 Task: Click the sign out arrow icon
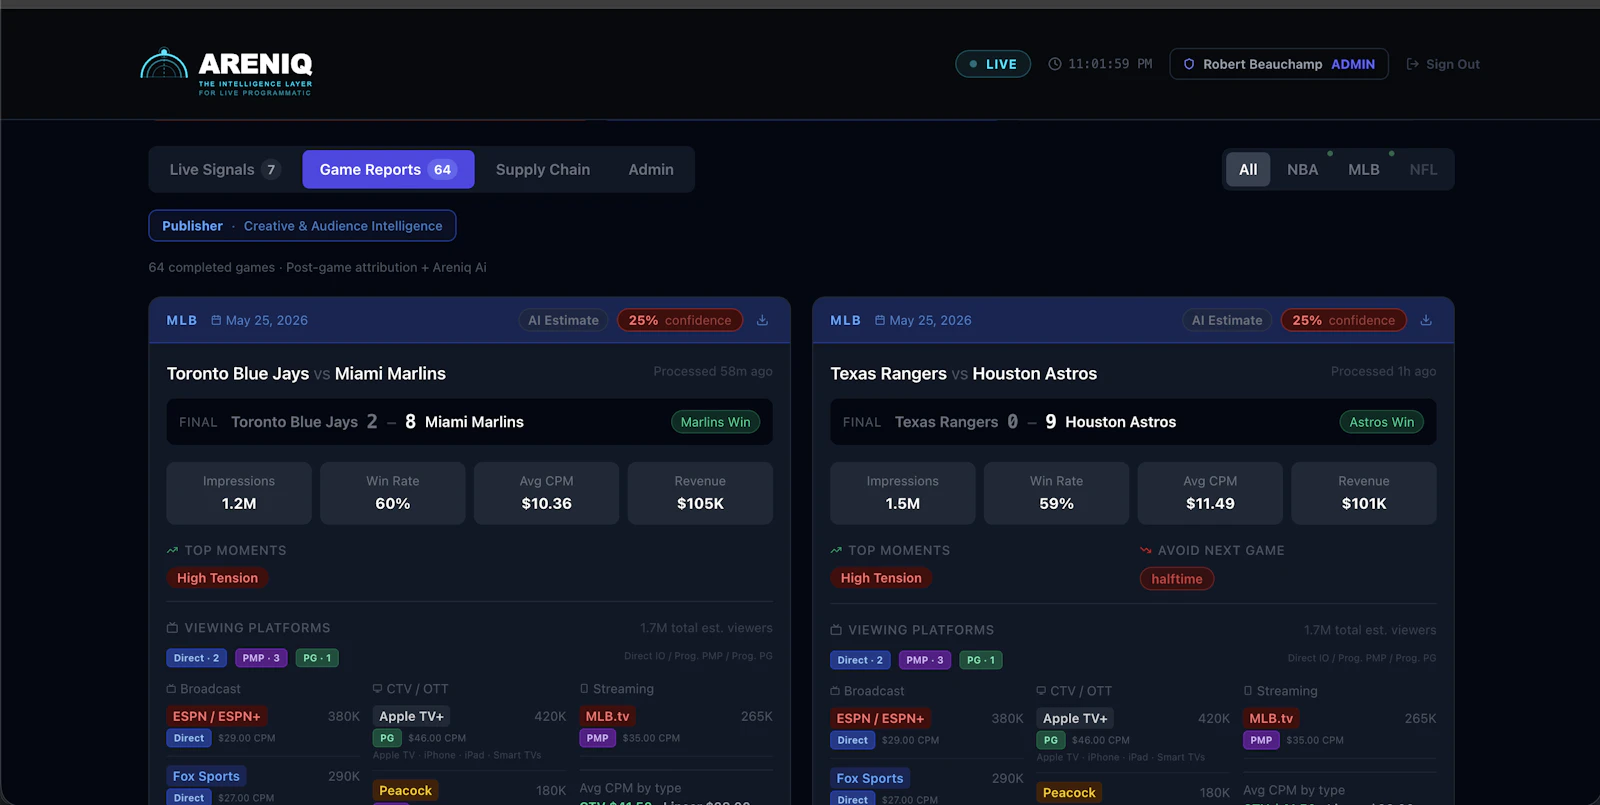[1413, 64]
